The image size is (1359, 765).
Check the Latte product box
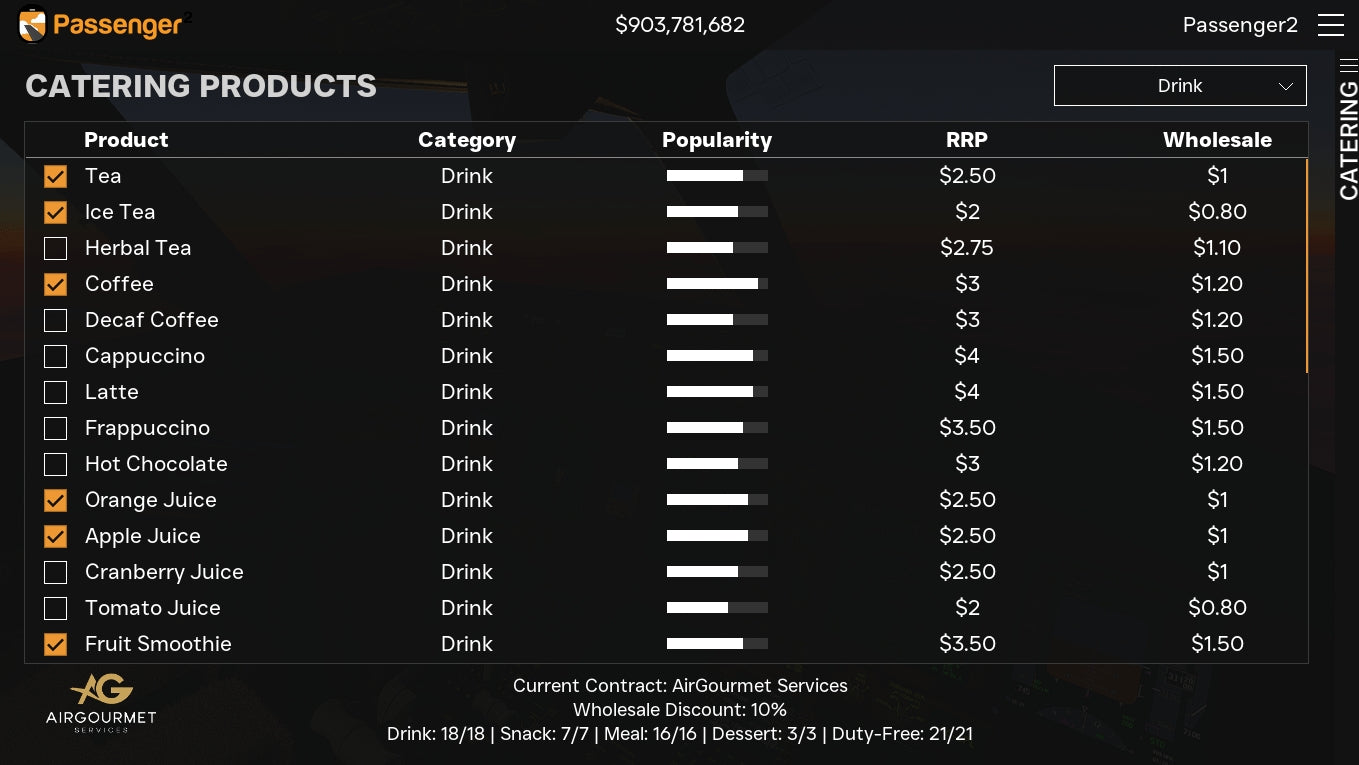point(56,393)
